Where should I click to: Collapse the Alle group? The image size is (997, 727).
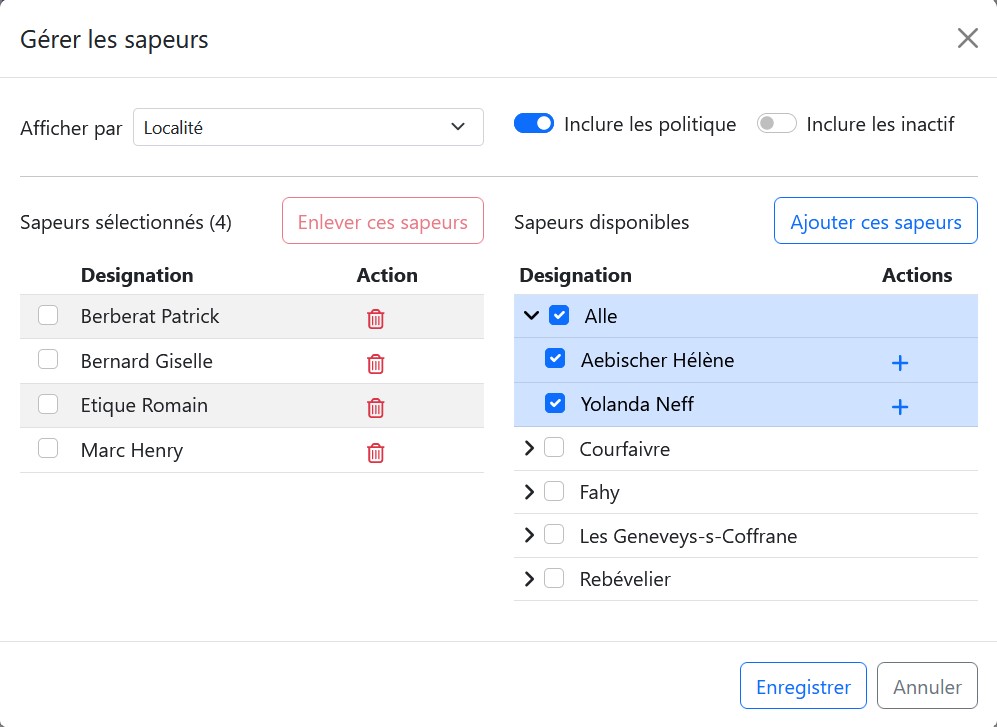530,315
